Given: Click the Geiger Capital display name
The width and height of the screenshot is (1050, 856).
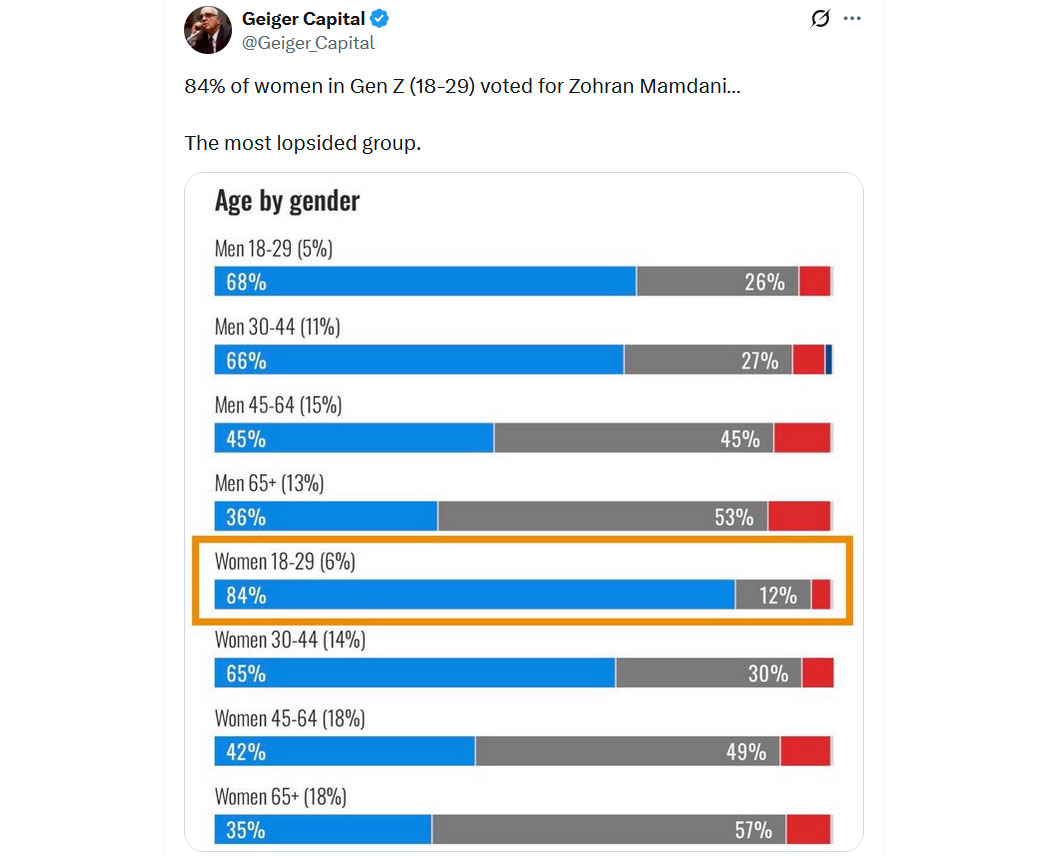Looking at the screenshot, I should click(303, 19).
